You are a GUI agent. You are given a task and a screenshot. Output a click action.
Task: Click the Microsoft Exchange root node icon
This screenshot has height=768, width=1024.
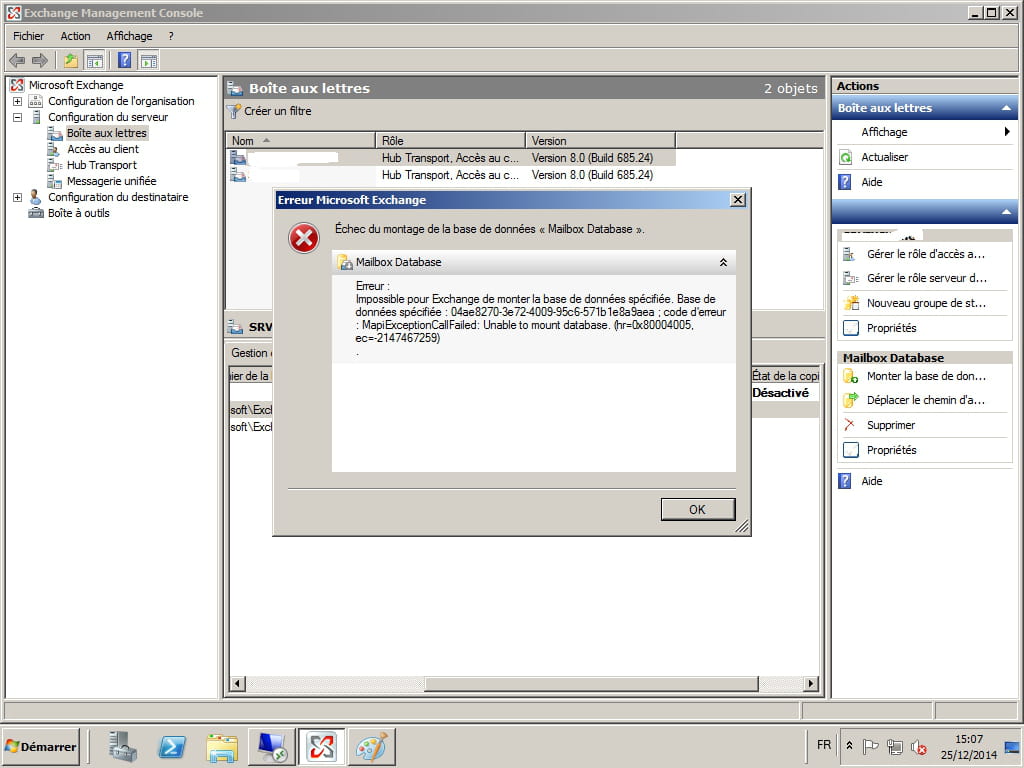pyautogui.click(x=17, y=85)
